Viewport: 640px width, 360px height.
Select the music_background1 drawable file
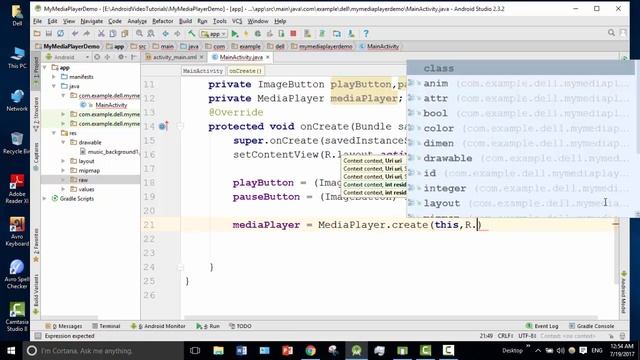[x=113, y=152]
